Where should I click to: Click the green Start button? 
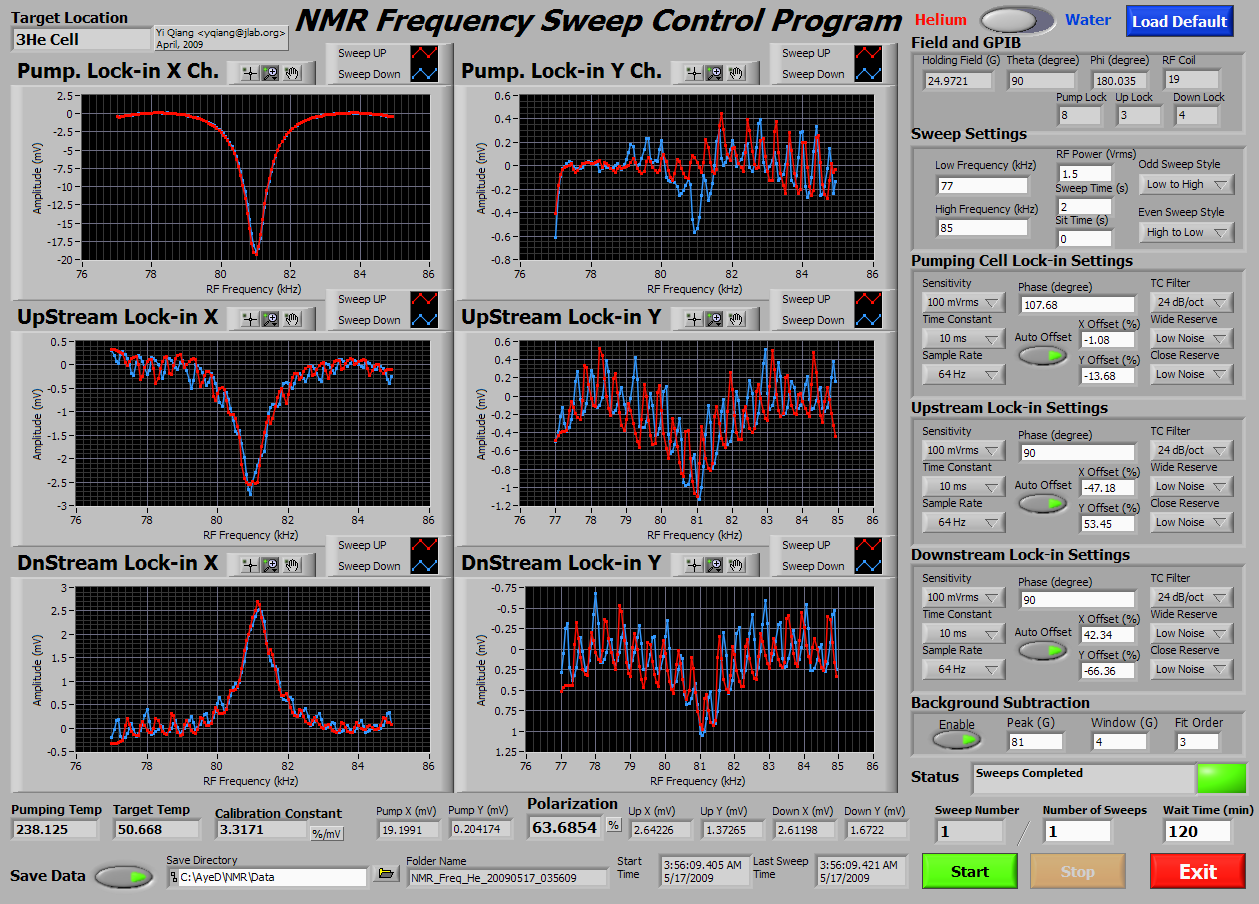[969, 871]
